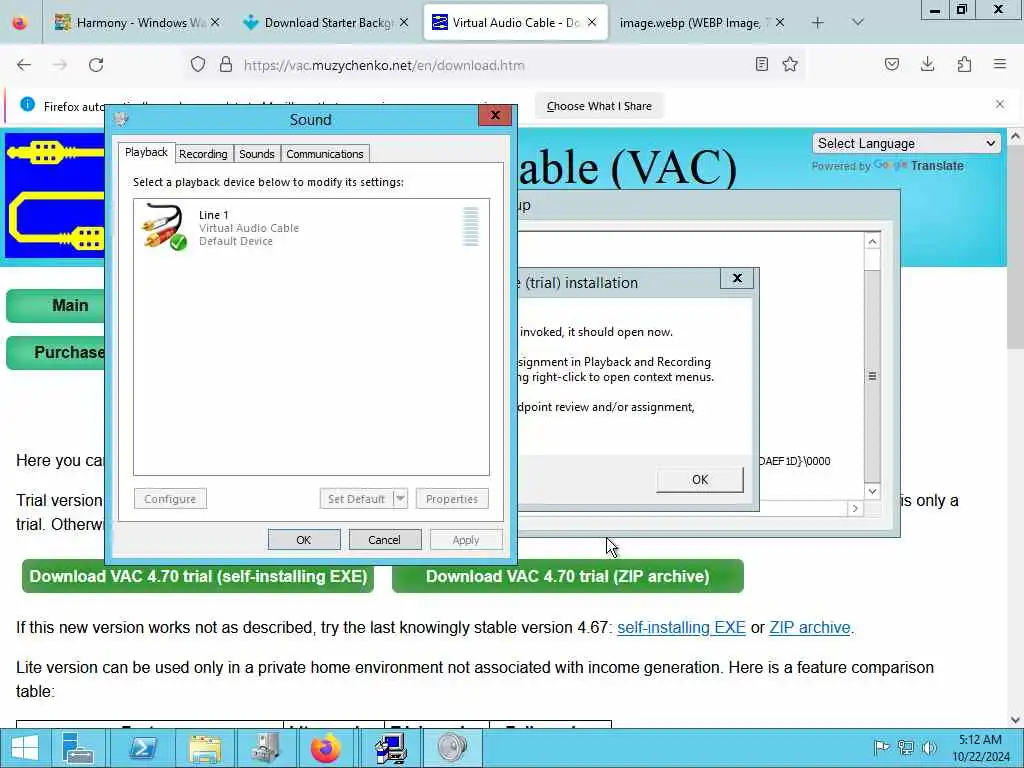1024x768 pixels.
Task: Go back to previous page
Action: 24,65
